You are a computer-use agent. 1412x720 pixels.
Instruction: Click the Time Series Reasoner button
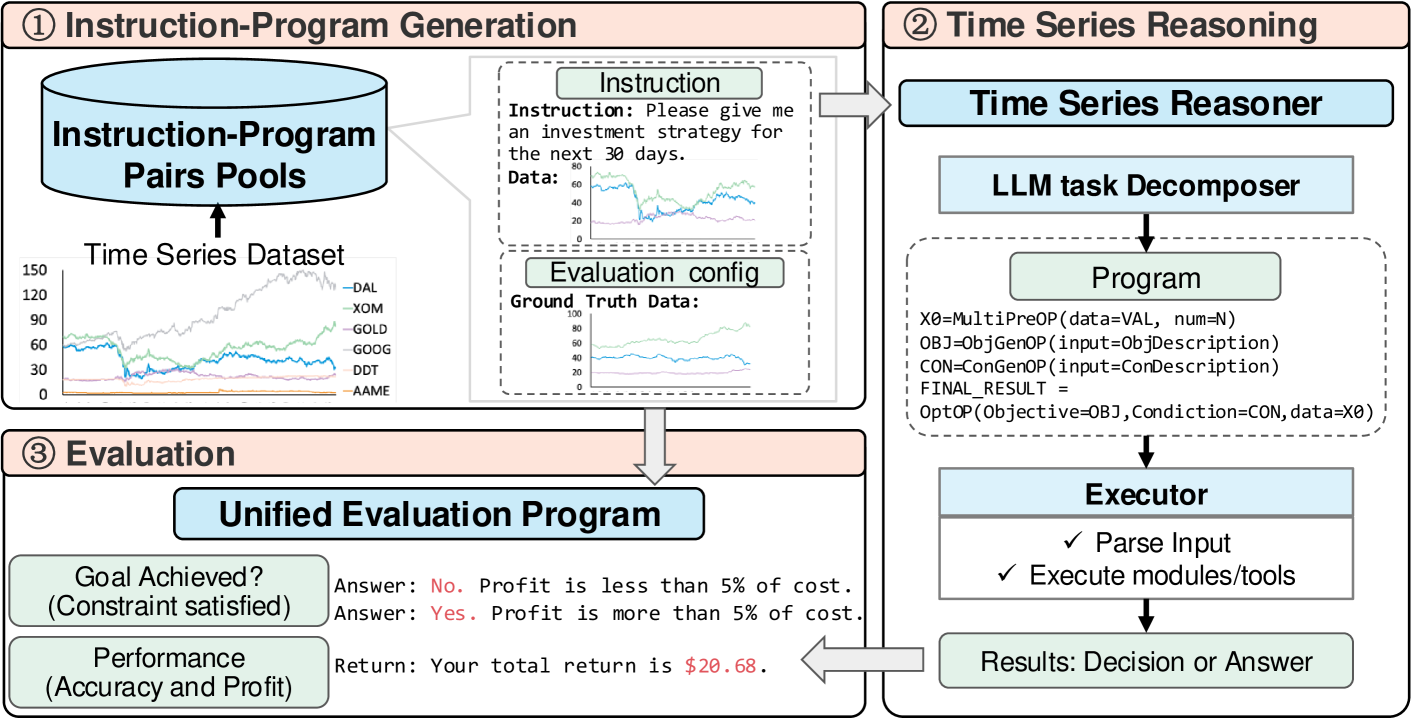coord(1145,103)
